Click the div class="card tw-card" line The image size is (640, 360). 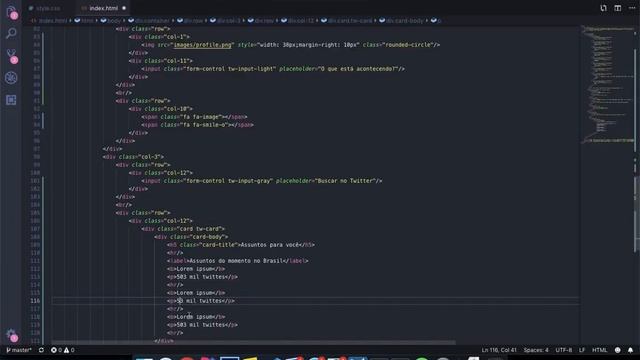(x=183, y=229)
